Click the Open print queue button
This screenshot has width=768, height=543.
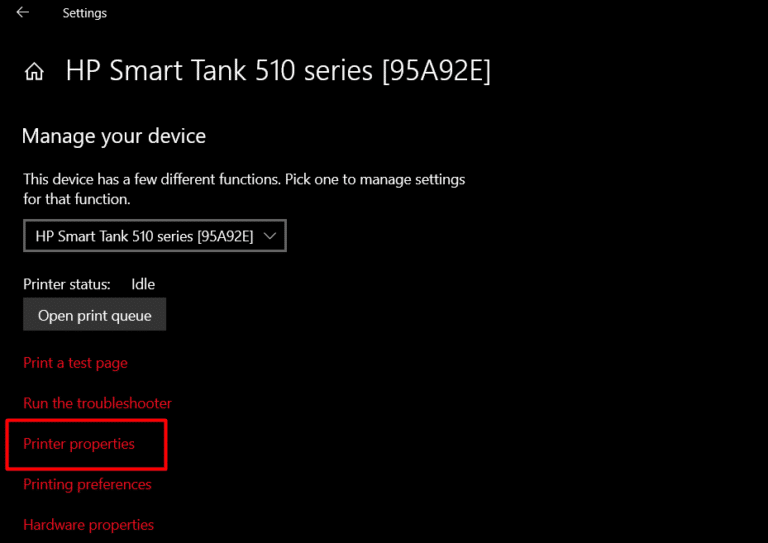click(x=95, y=316)
